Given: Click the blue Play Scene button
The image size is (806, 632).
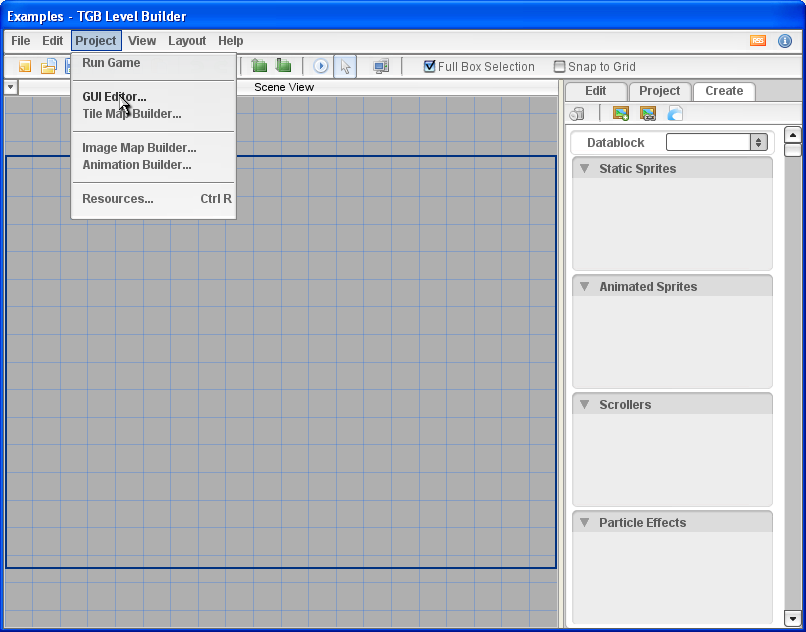Looking at the screenshot, I should point(321,66).
